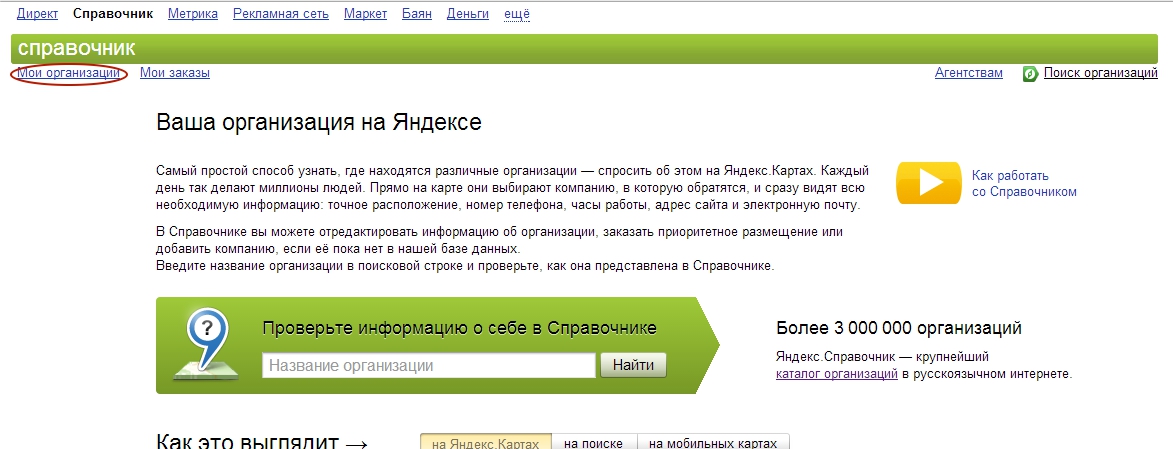The width and height of the screenshot is (1173, 449).
Task: Click the Ваша организация на Яндексе heading
Action: (x=319, y=123)
